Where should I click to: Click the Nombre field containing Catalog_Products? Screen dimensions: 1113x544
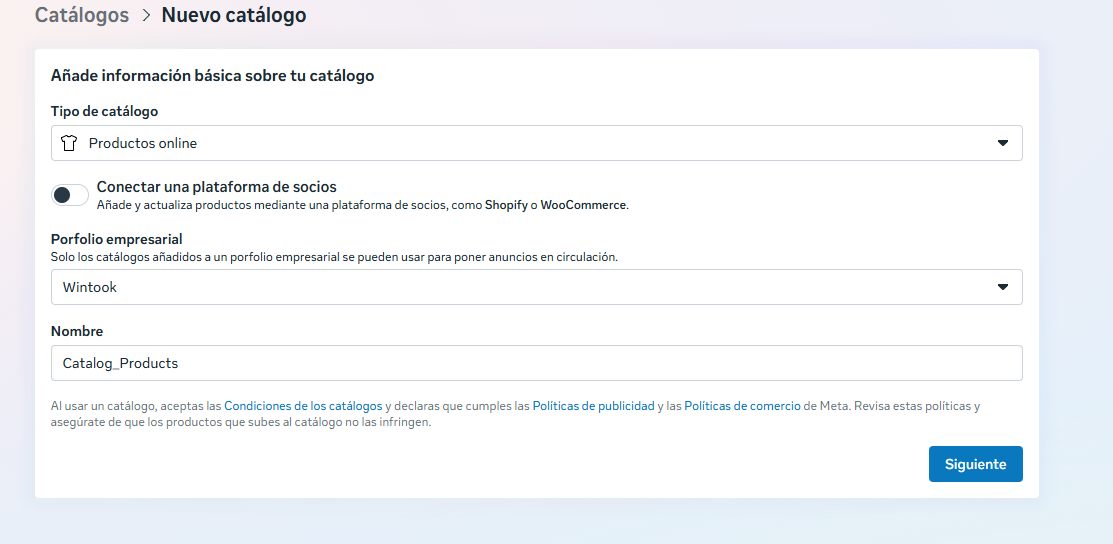pos(536,363)
